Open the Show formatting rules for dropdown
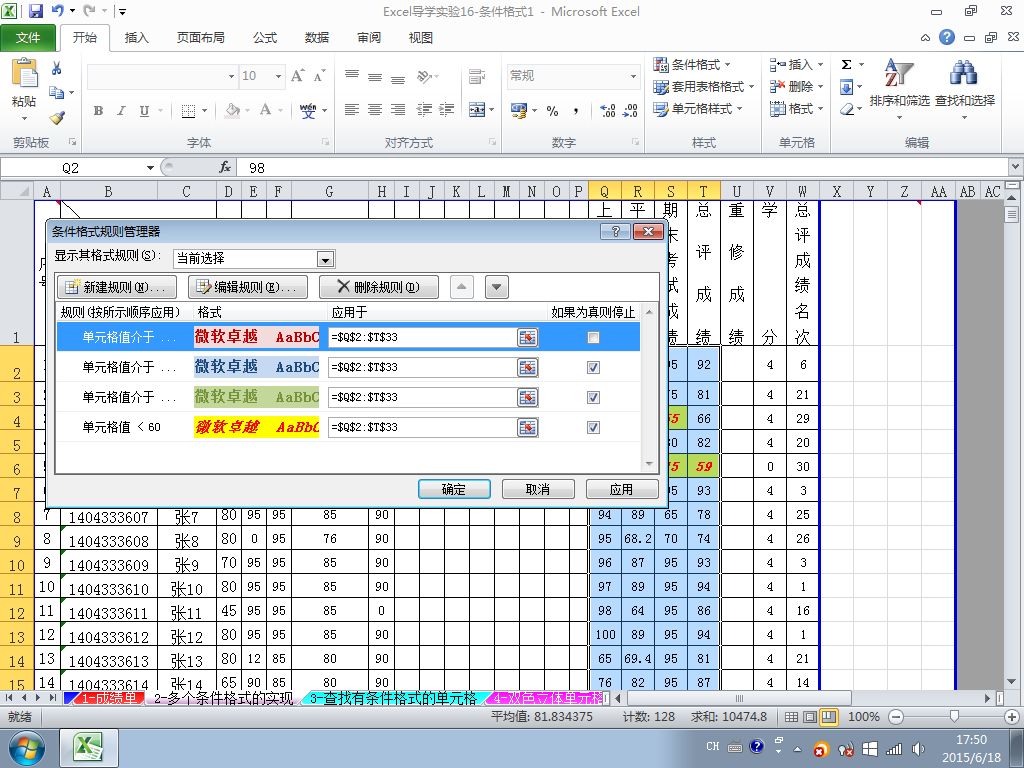Image resolution: width=1024 pixels, height=768 pixels. coord(325,259)
